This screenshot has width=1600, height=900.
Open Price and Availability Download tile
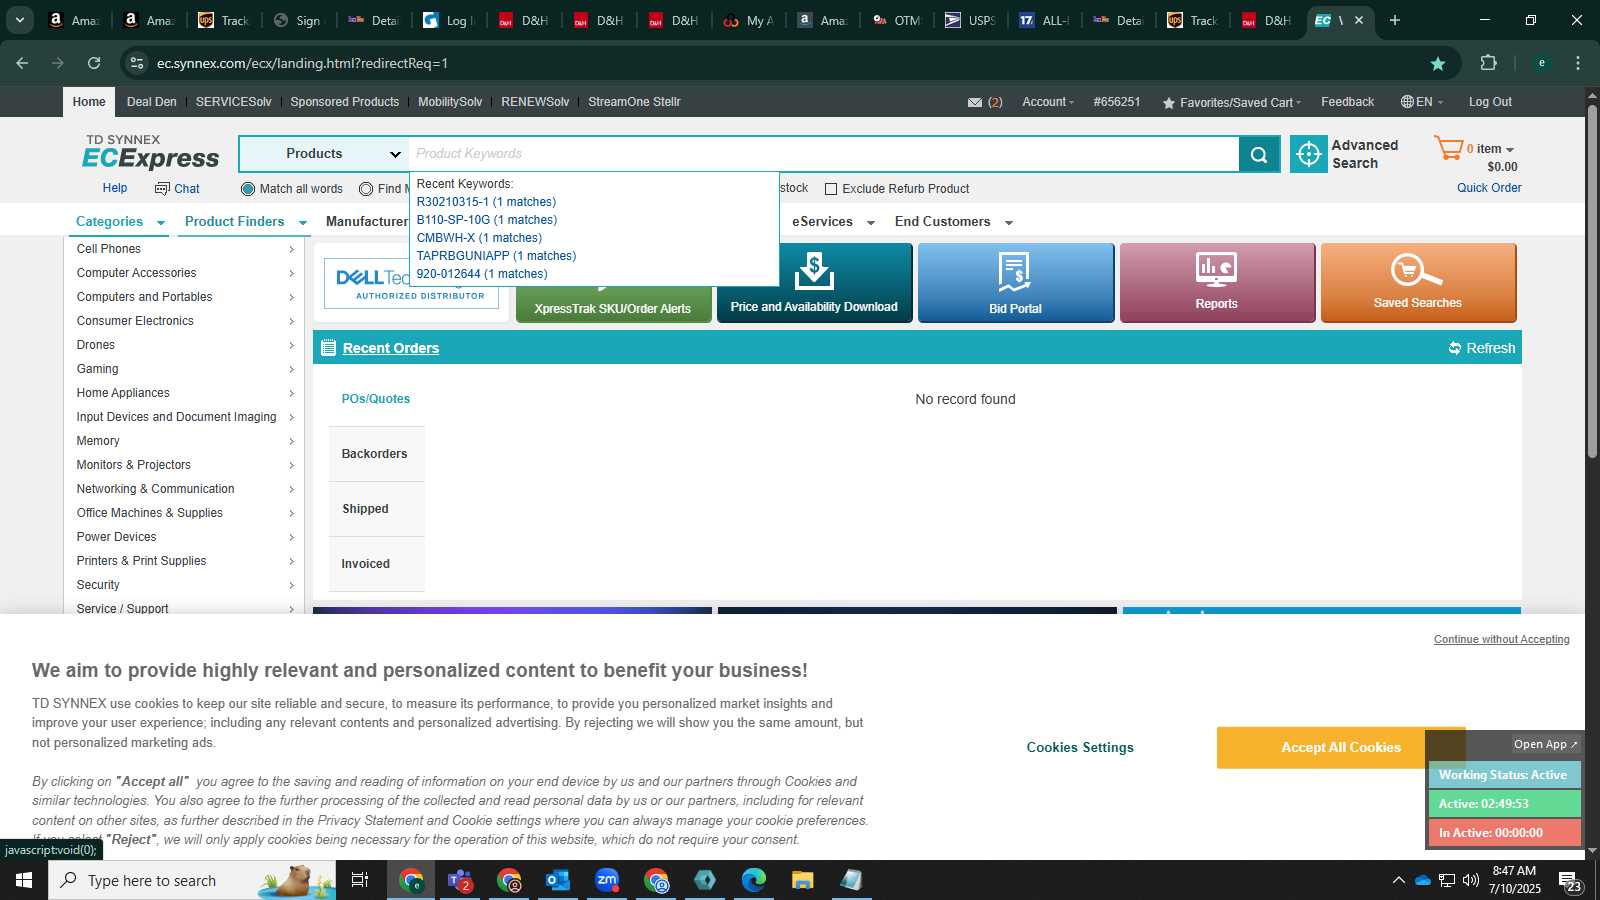point(814,283)
